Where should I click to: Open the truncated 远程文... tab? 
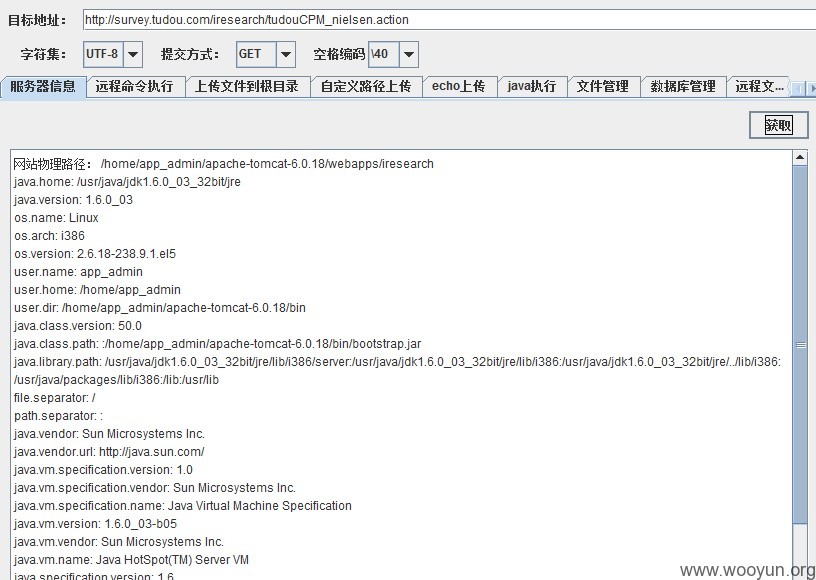pos(759,86)
